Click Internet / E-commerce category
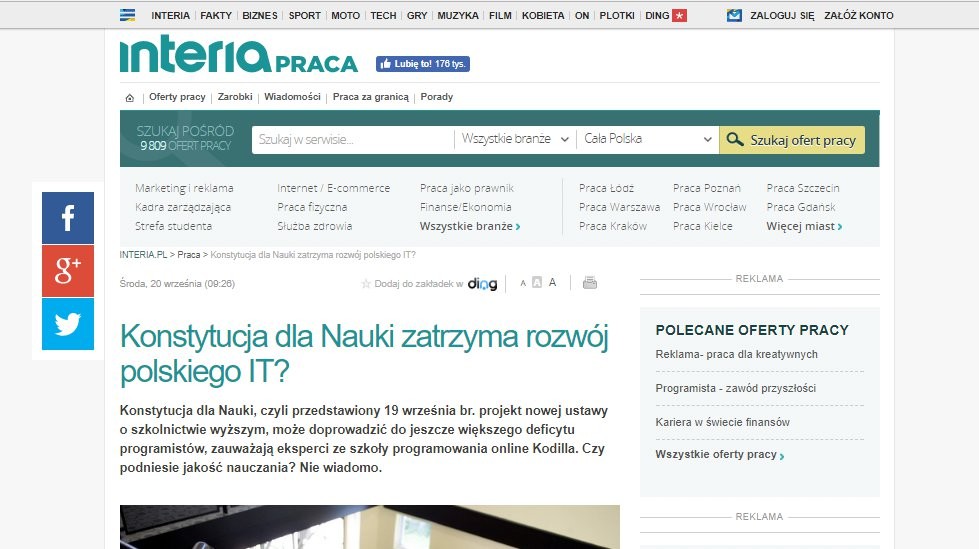This screenshot has height=549, width=979. 333,188
